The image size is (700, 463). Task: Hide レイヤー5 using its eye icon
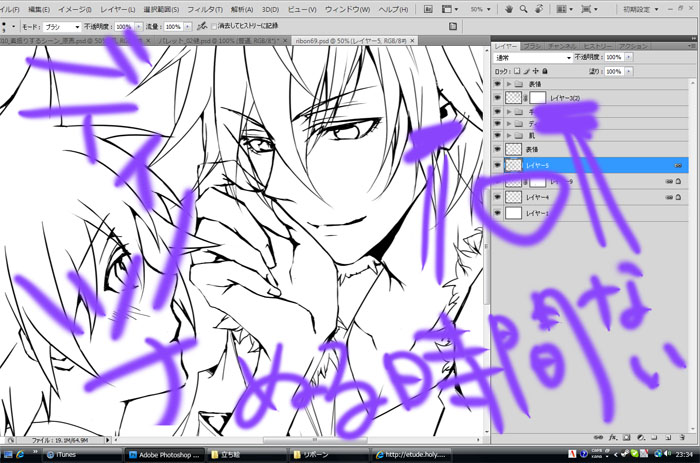coord(498,165)
